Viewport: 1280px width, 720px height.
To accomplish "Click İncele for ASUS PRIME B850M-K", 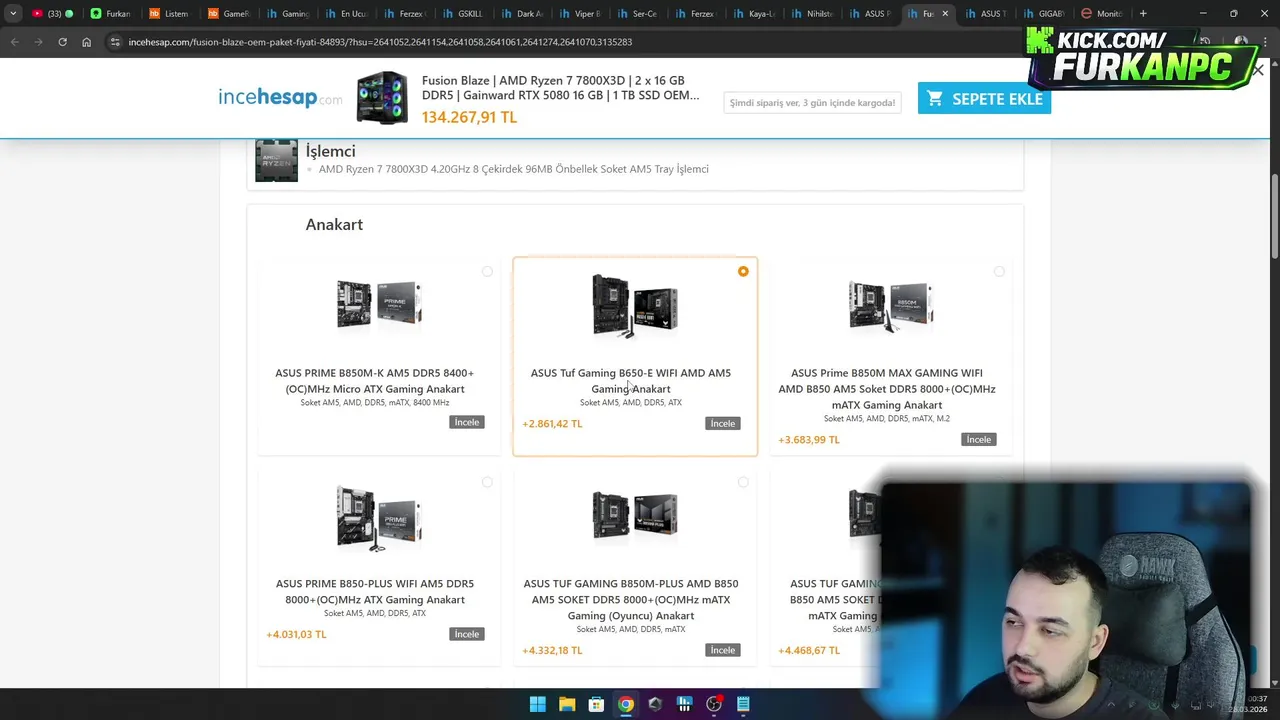I will coord(467,422).
